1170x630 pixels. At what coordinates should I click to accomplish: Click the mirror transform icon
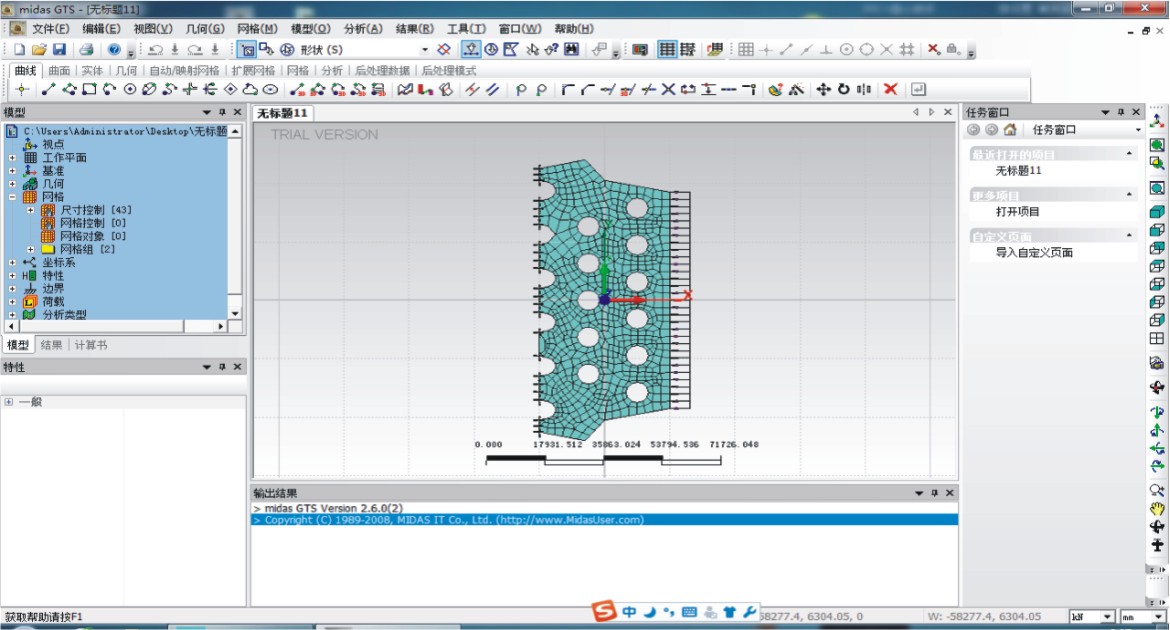pyautogui.click(x=863, y=89)
